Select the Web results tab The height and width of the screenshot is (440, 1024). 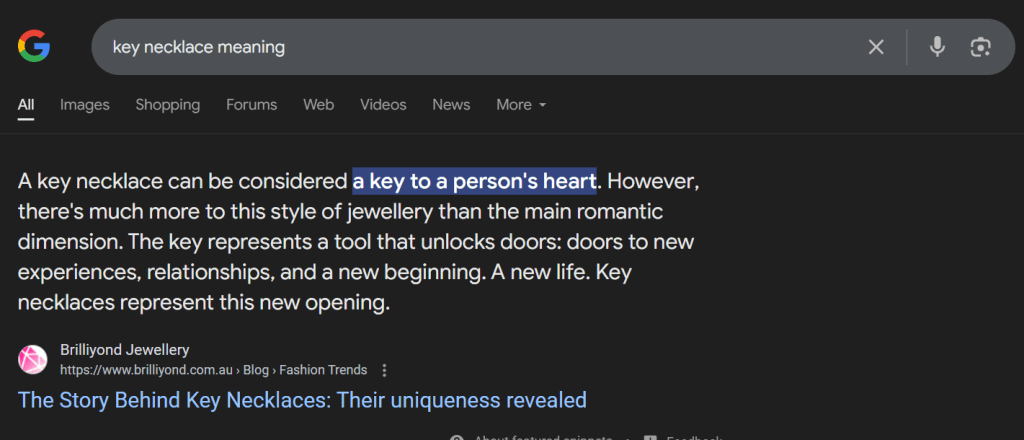(x=318, y=105)
